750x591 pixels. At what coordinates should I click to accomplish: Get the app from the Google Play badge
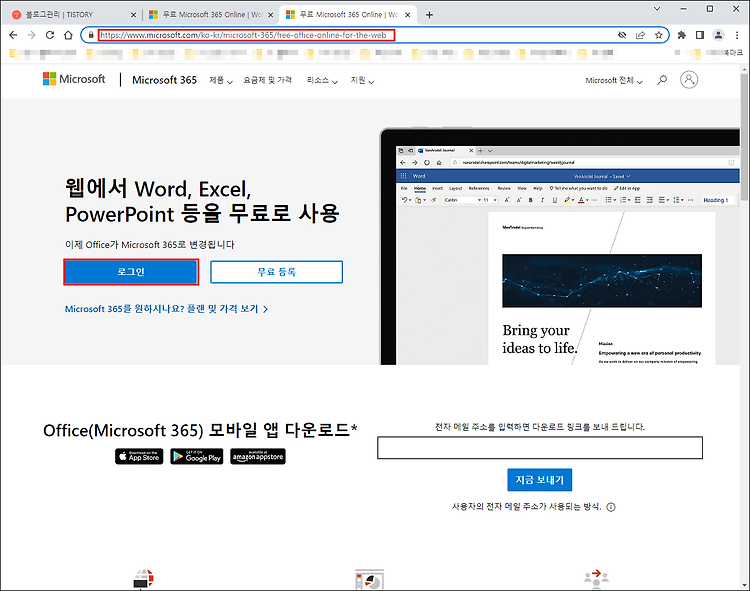[x=197, y=456]
